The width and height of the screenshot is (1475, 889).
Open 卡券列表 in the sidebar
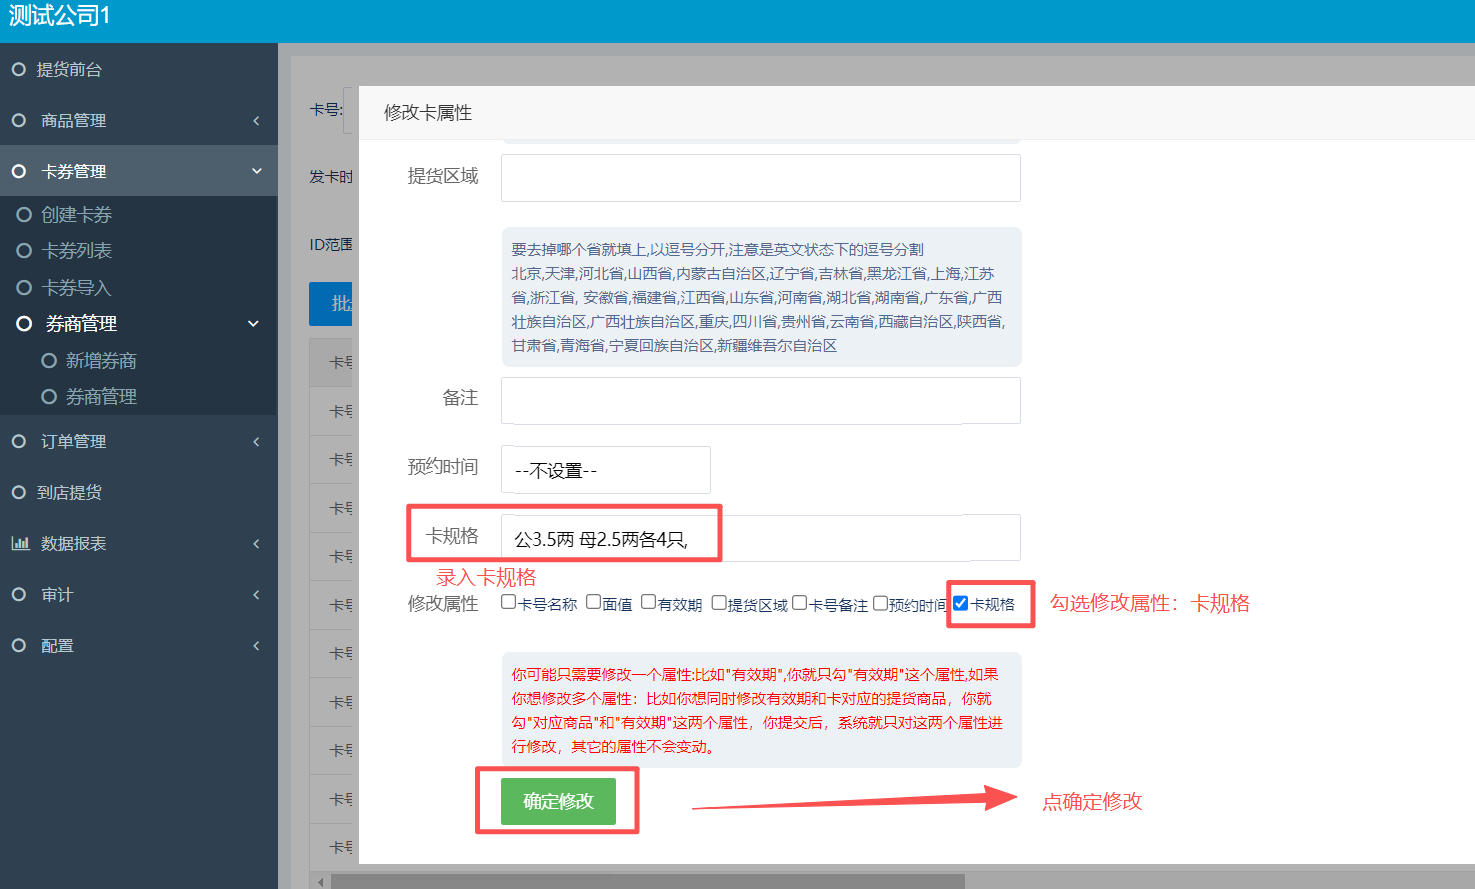pyautogui.click(x=77, y=251)
